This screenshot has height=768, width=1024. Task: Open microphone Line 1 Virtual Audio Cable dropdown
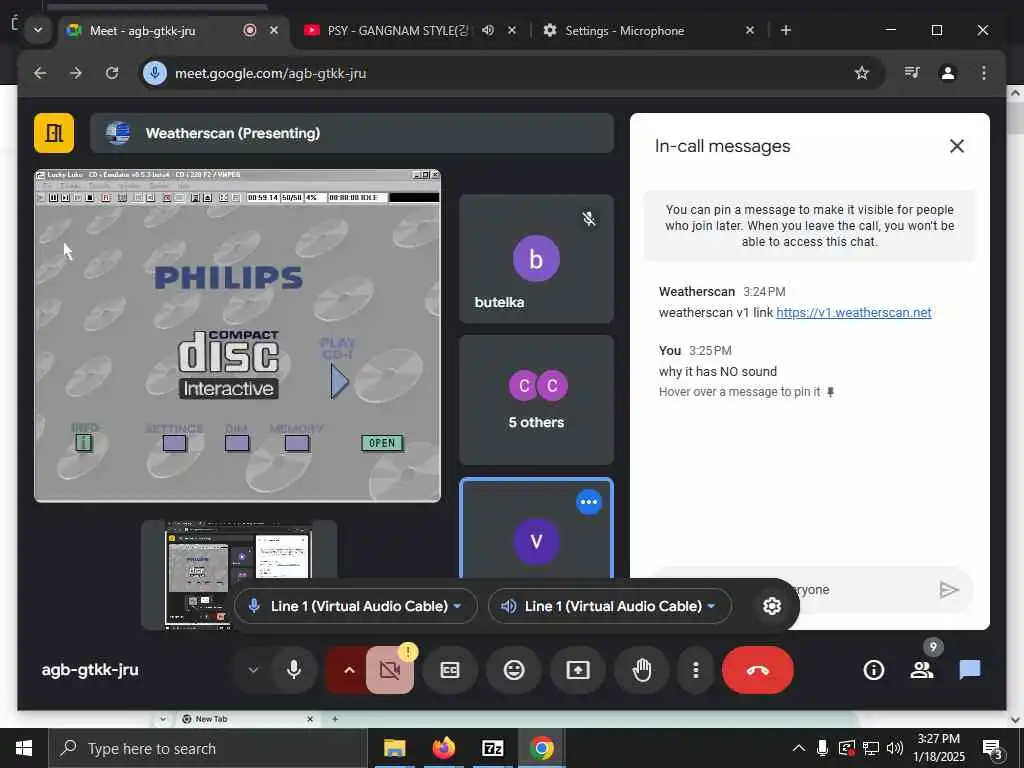pos(355,606)
